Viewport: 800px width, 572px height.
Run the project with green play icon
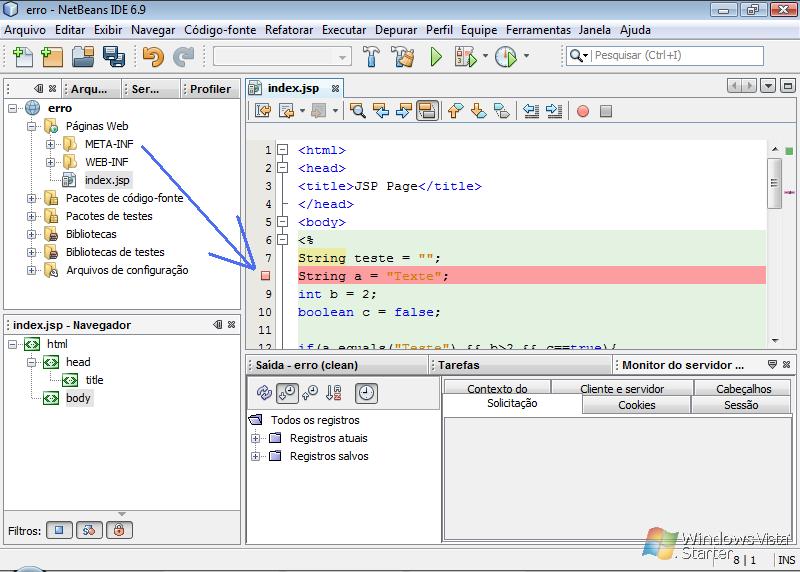pos(435,56)
